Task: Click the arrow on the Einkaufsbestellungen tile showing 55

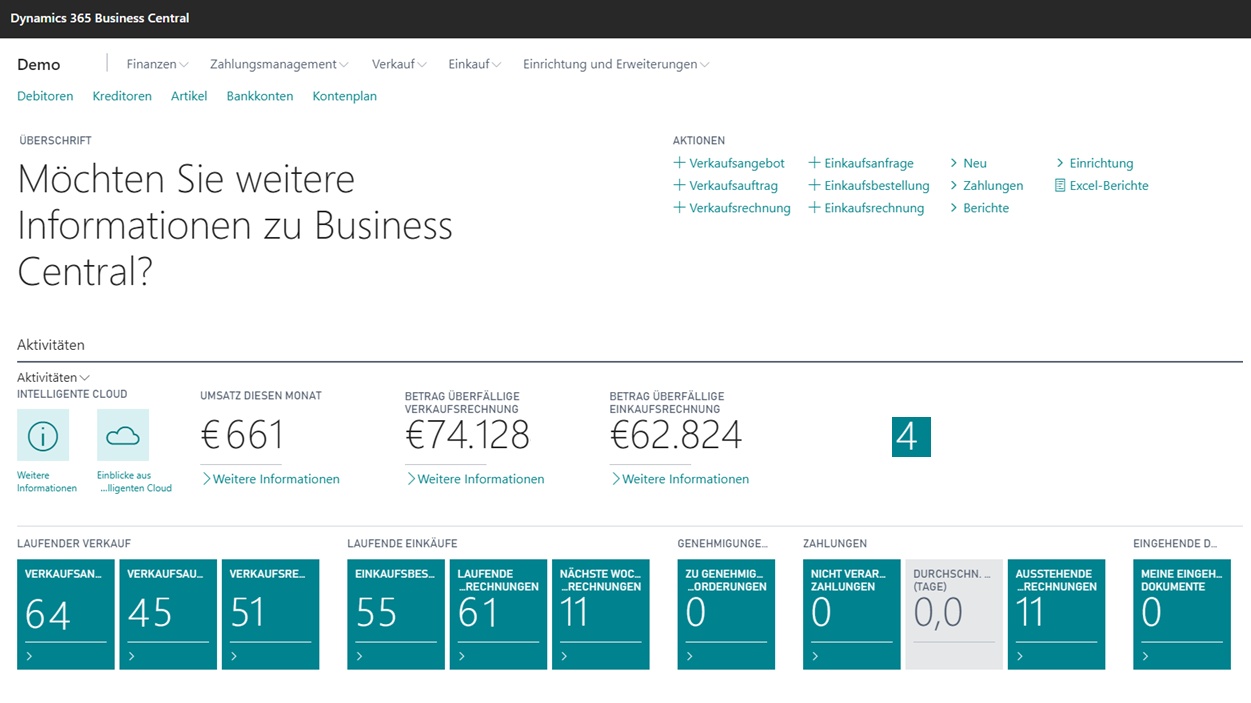Action: (x=360, y=657)
